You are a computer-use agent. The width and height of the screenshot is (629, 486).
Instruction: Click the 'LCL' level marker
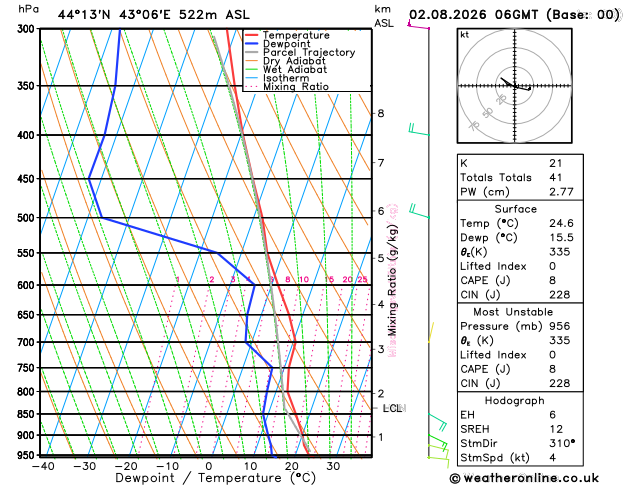pos(392,408)
